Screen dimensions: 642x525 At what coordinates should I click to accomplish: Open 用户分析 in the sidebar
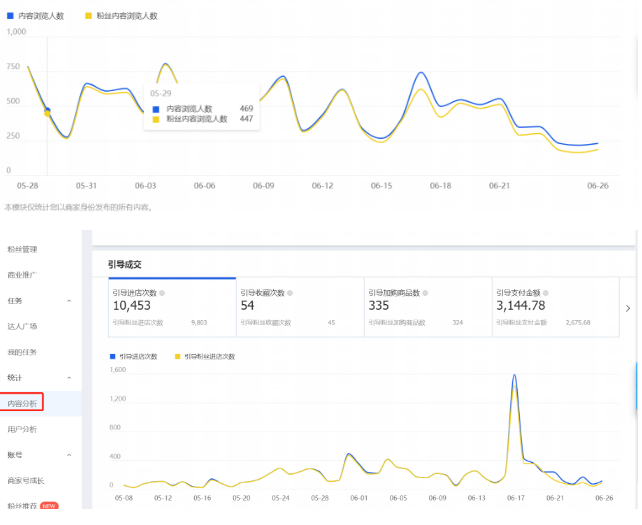[x=23, y=429]
